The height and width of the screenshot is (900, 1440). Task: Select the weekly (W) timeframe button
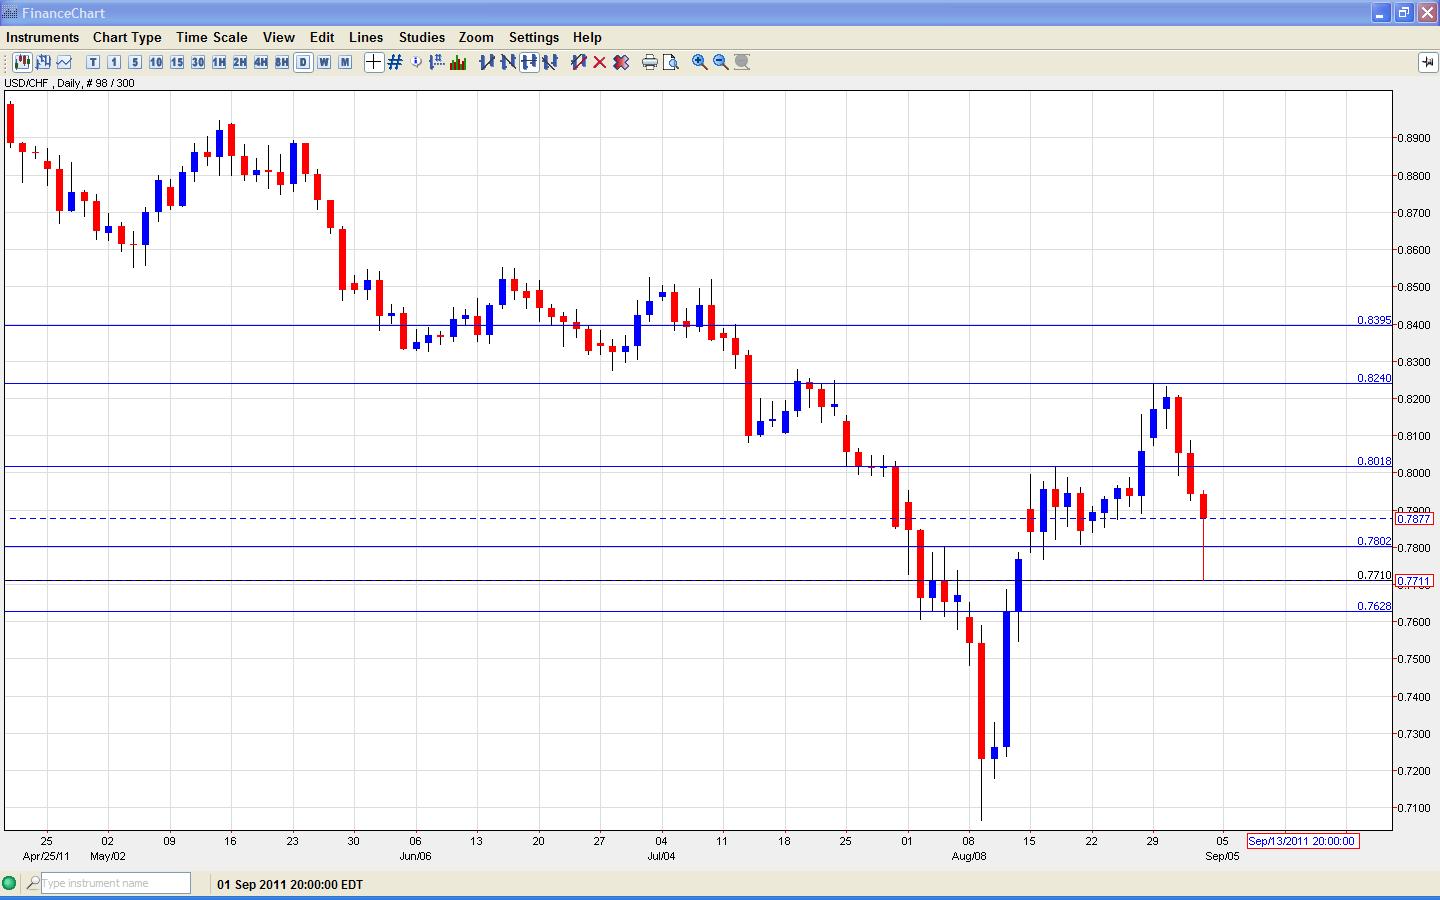[324, 62]
